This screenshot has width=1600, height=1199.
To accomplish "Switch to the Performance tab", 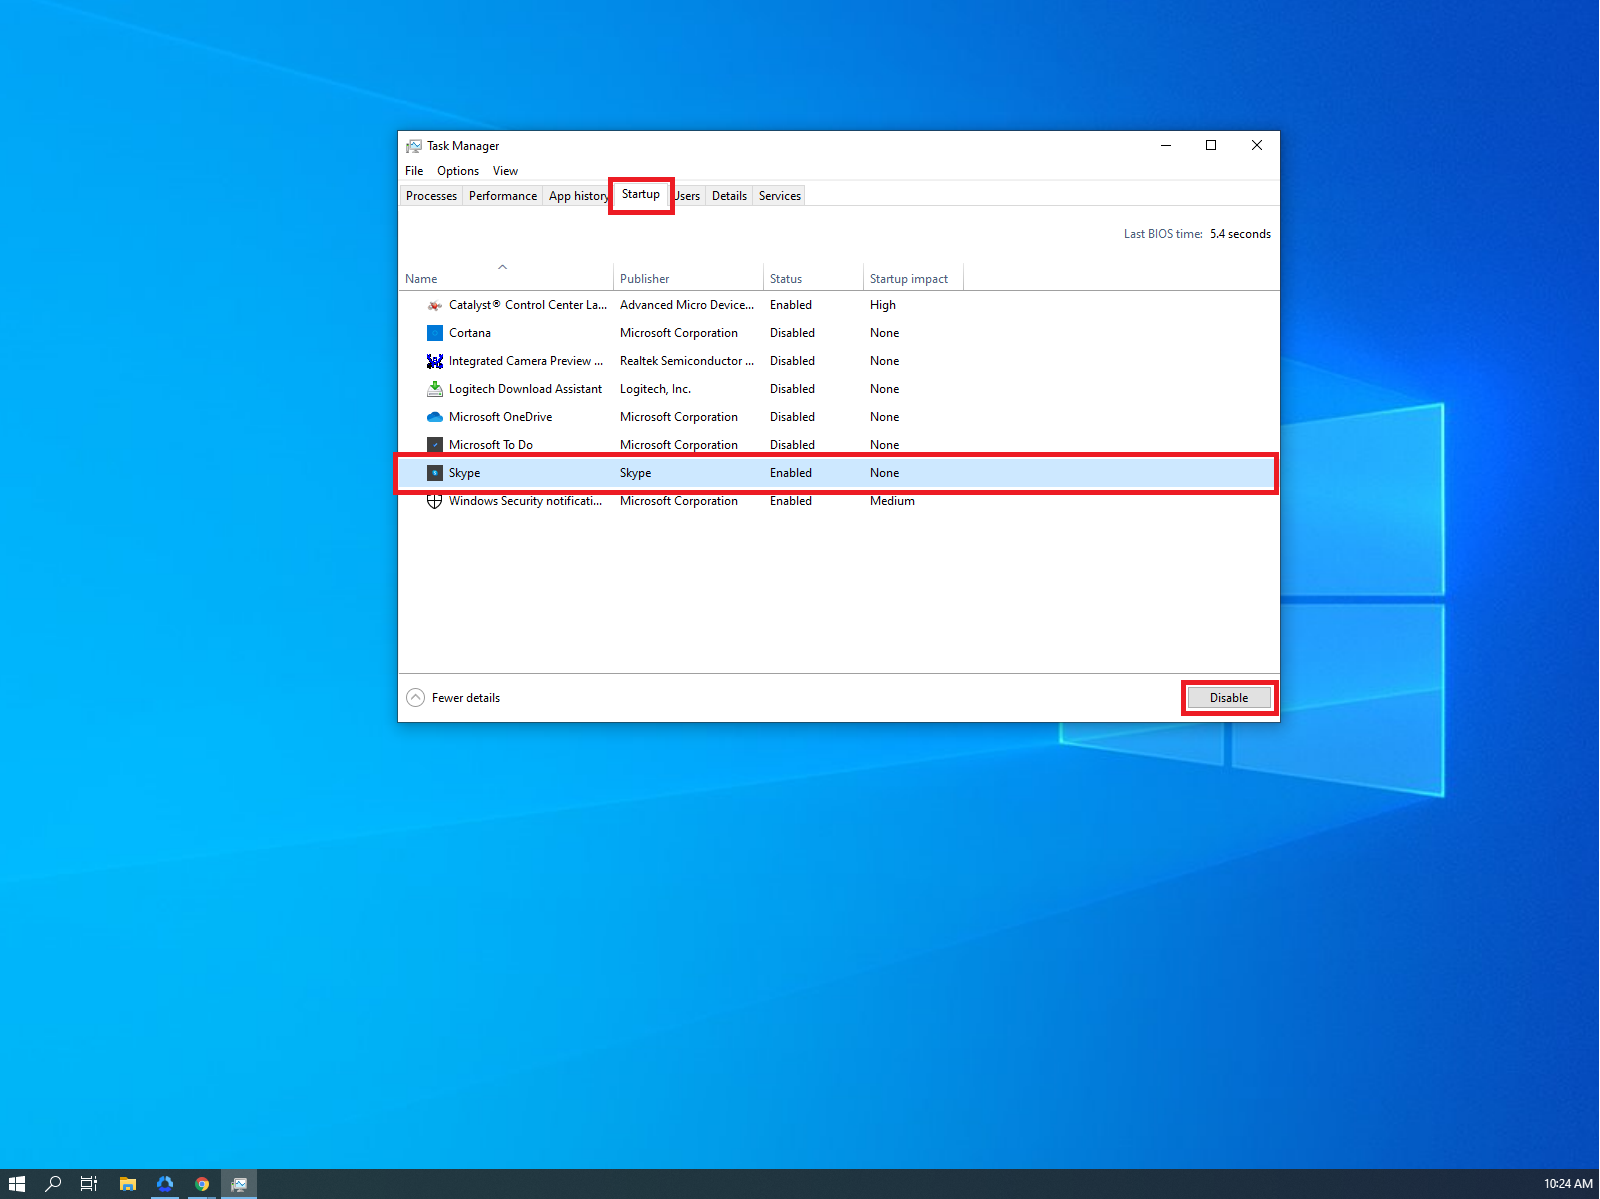I will coord(502,195).
